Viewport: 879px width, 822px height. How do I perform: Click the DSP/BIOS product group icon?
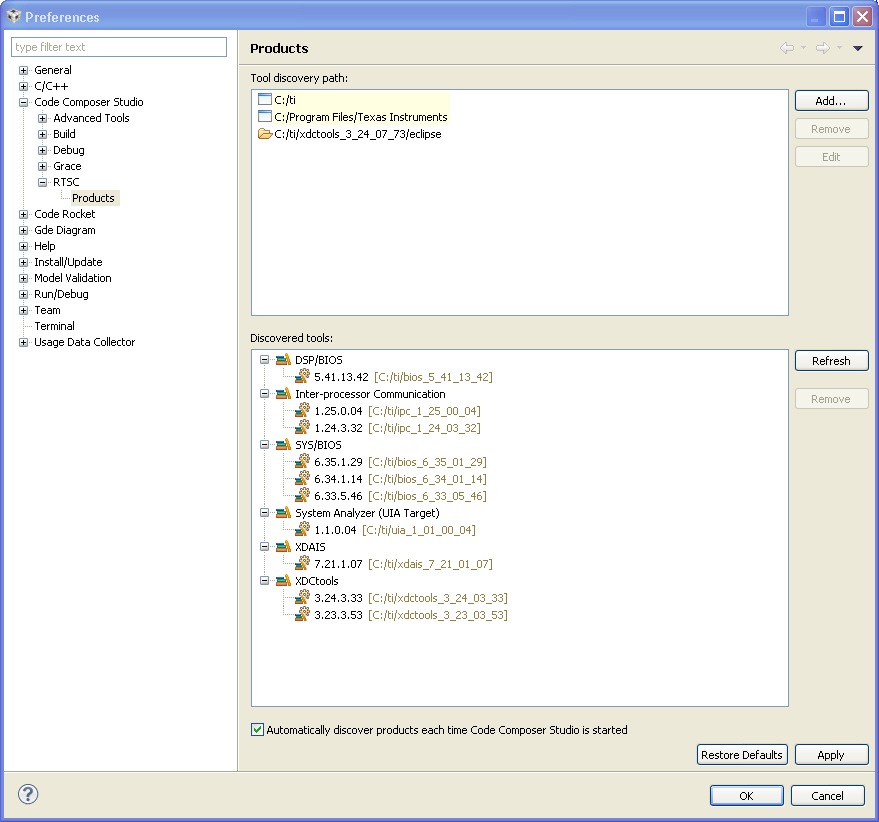(x=283, y=359)
